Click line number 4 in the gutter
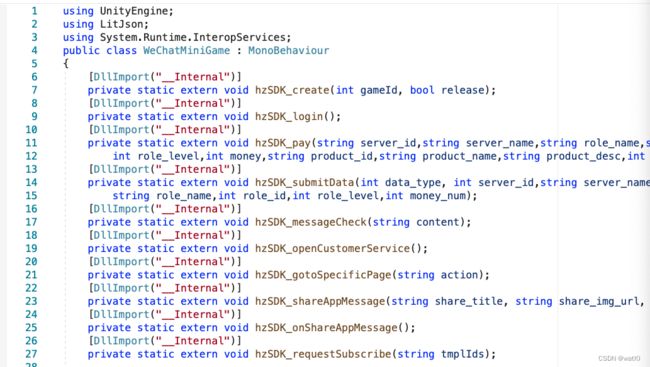This screenshot has width=650, height=367. point(34,51)
